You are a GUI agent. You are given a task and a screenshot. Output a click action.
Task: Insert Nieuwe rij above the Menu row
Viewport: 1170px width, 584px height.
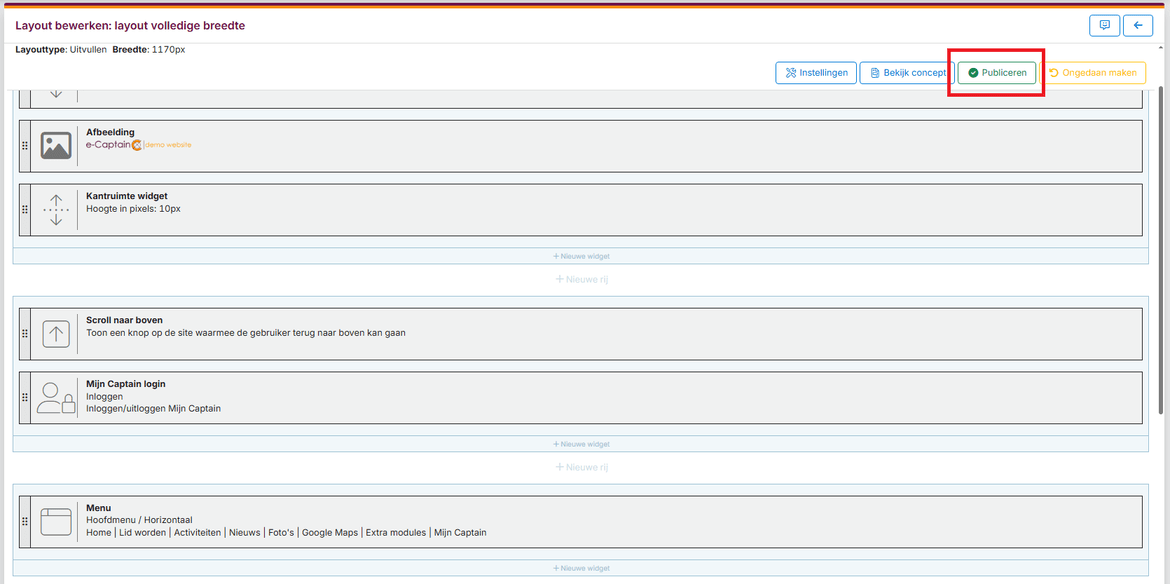581,467
